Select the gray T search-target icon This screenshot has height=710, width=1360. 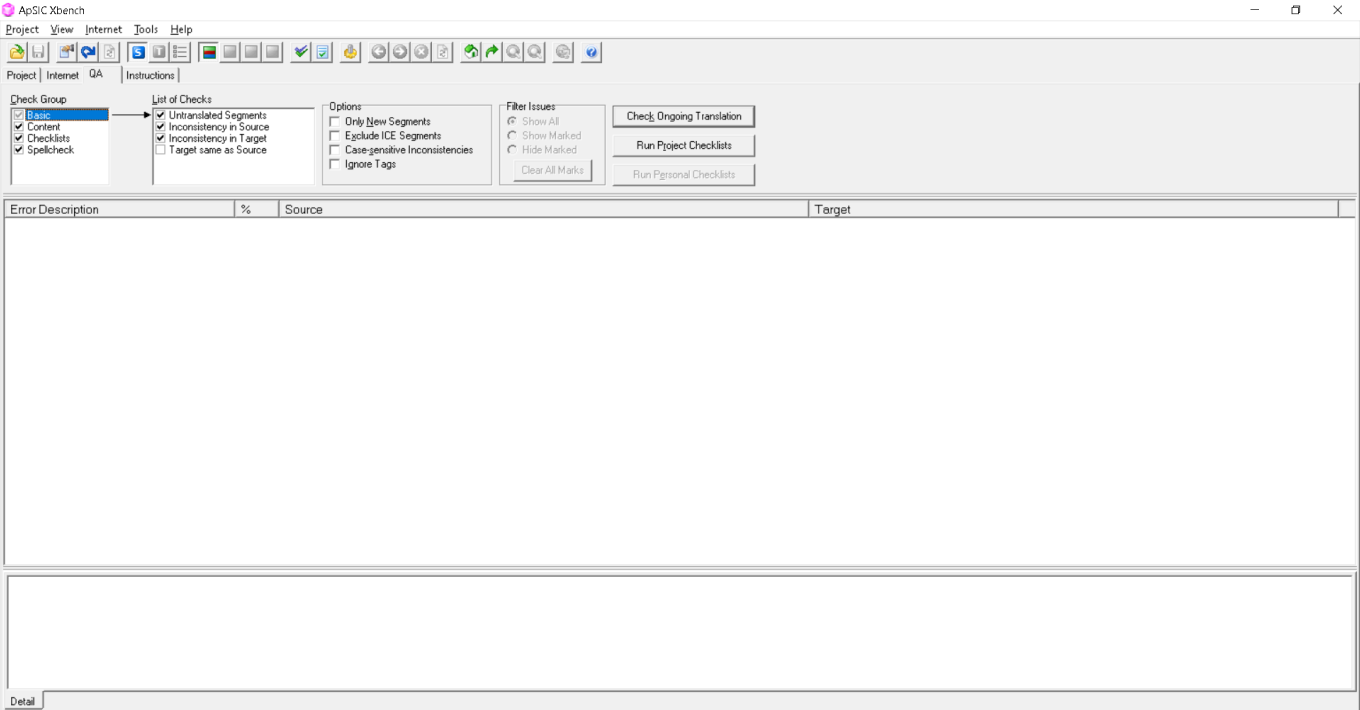(159, 52)
